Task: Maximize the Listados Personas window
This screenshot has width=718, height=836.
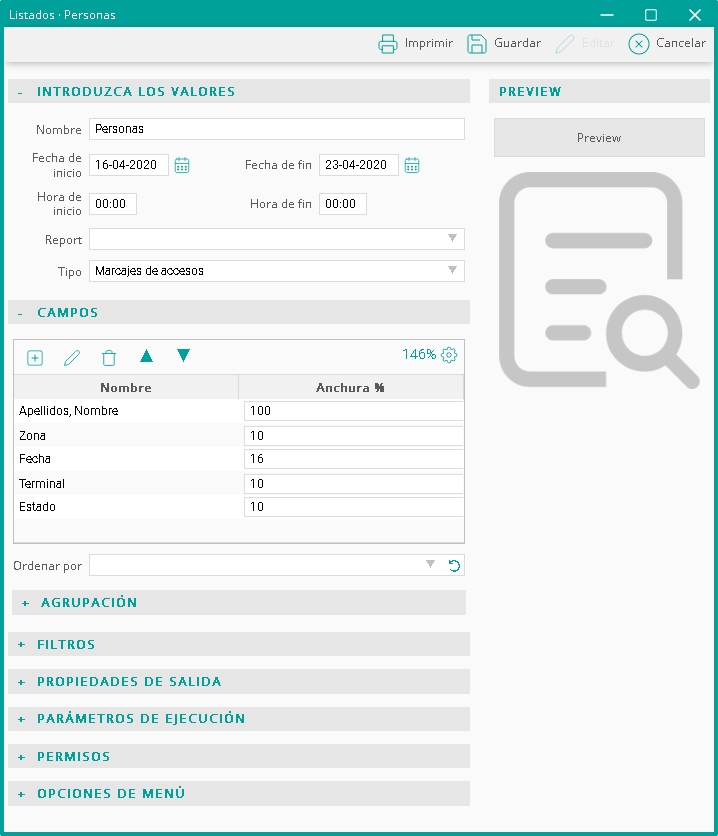Action: point(651,14)
